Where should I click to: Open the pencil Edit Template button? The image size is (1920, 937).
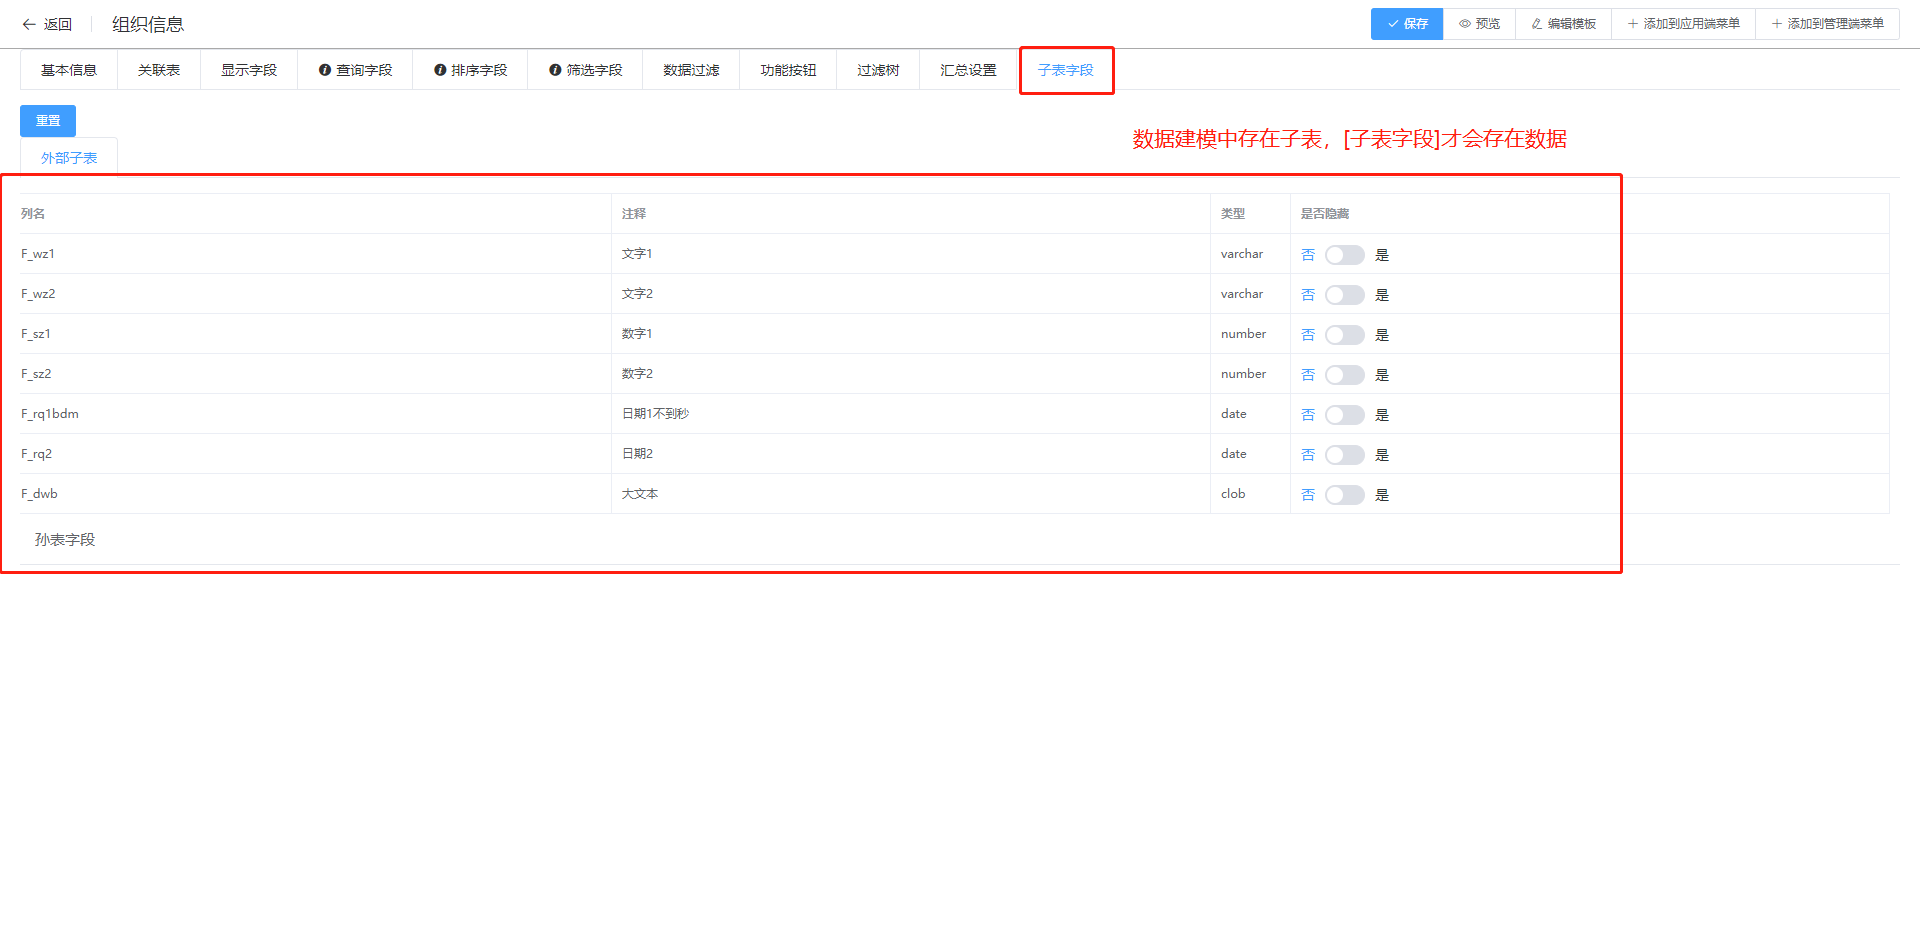1563,24
